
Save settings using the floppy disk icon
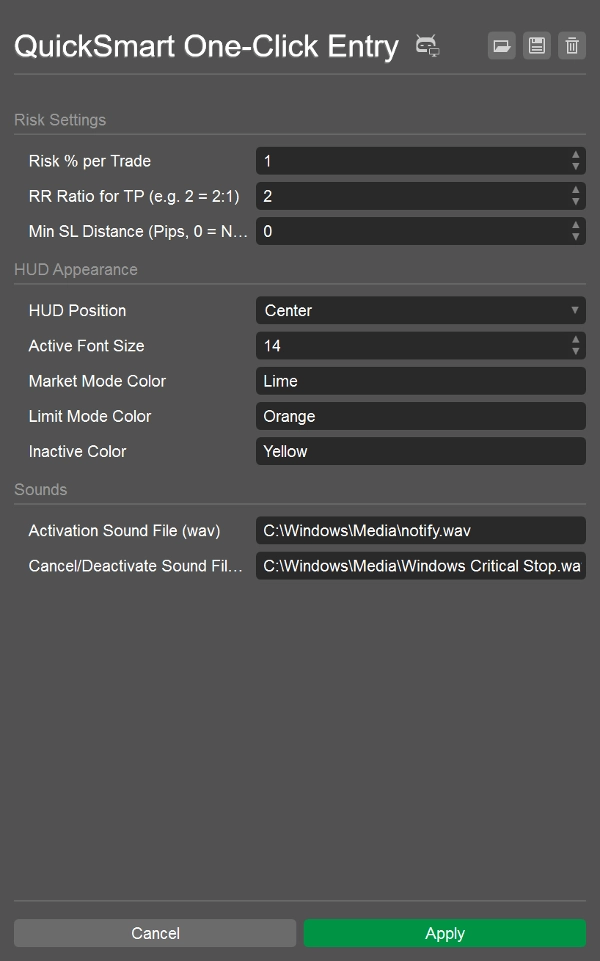tap(536, 45)
